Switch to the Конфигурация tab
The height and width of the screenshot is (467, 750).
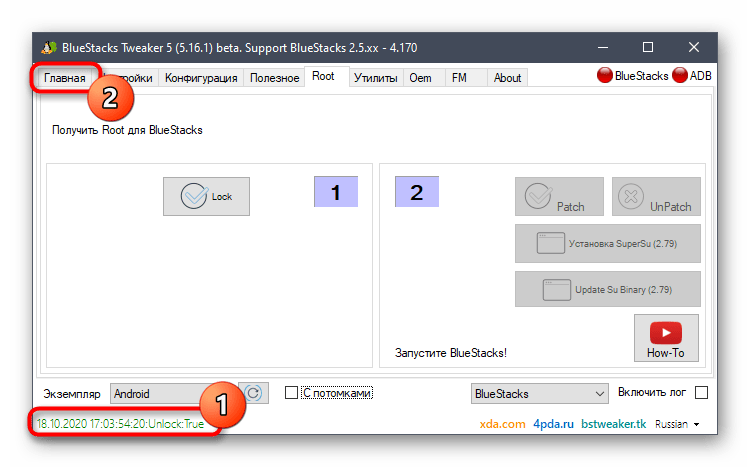pos(201,78)
